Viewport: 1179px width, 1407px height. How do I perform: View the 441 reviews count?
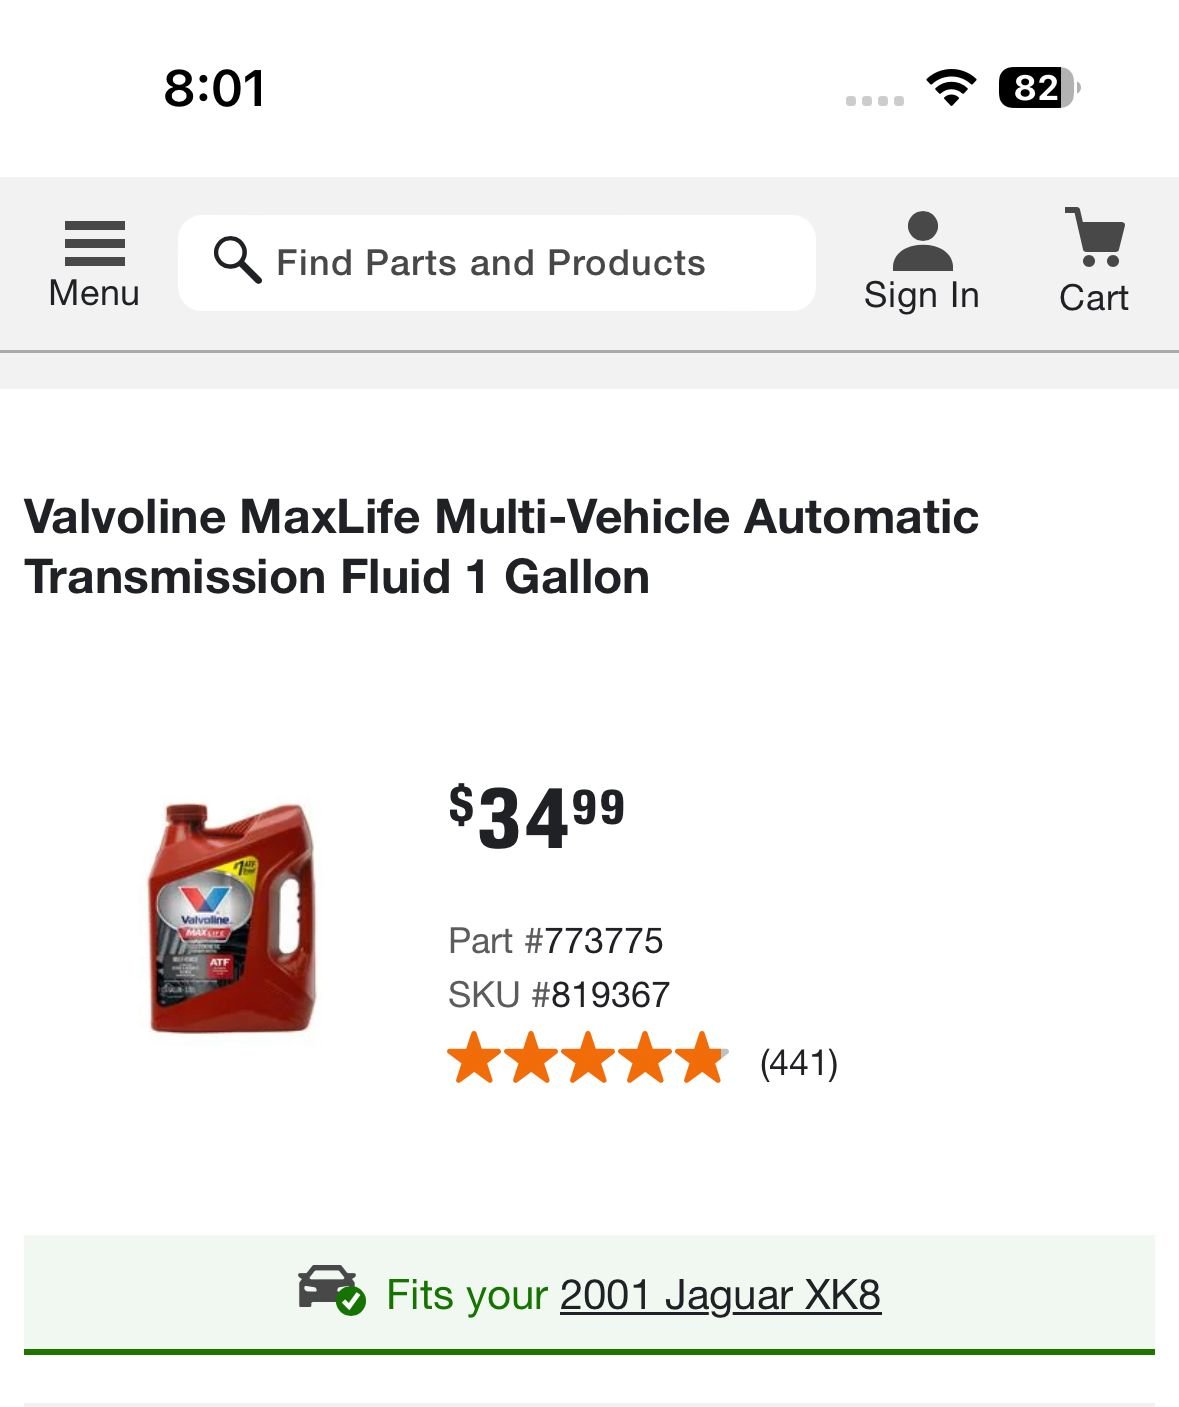[x=798, y=1062]
